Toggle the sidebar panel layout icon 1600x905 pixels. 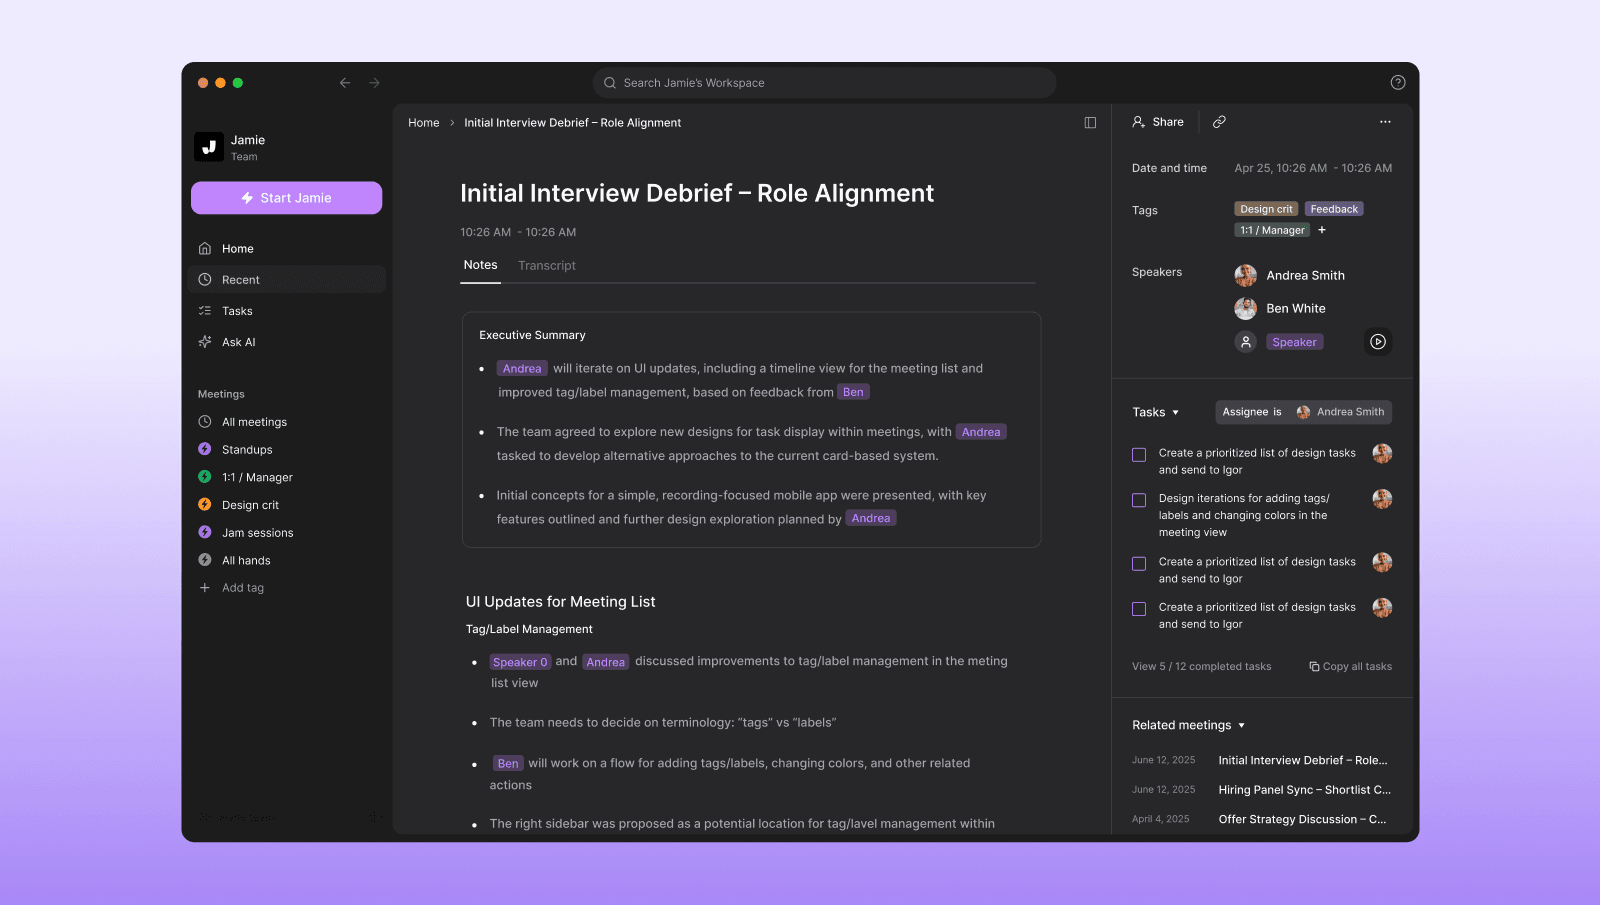[1090, 123]
